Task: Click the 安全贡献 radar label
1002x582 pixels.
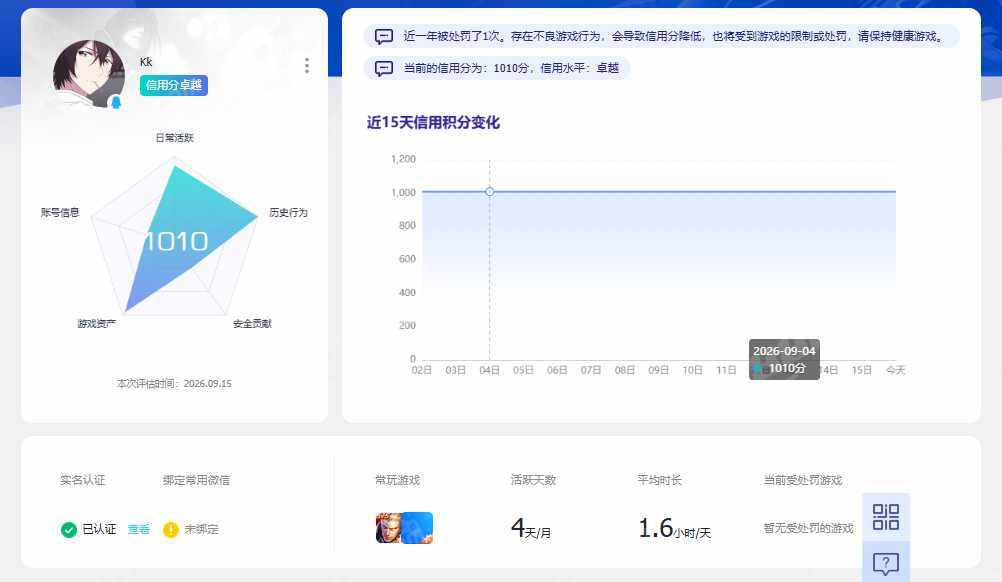Action: coord(252,324)
